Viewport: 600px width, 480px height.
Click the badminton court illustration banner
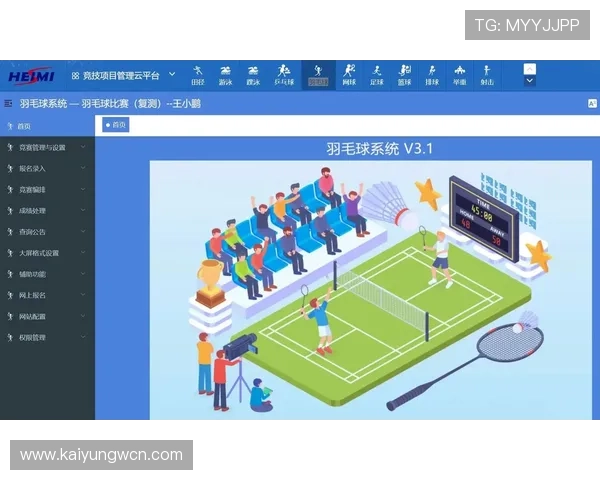pos(368,290)
